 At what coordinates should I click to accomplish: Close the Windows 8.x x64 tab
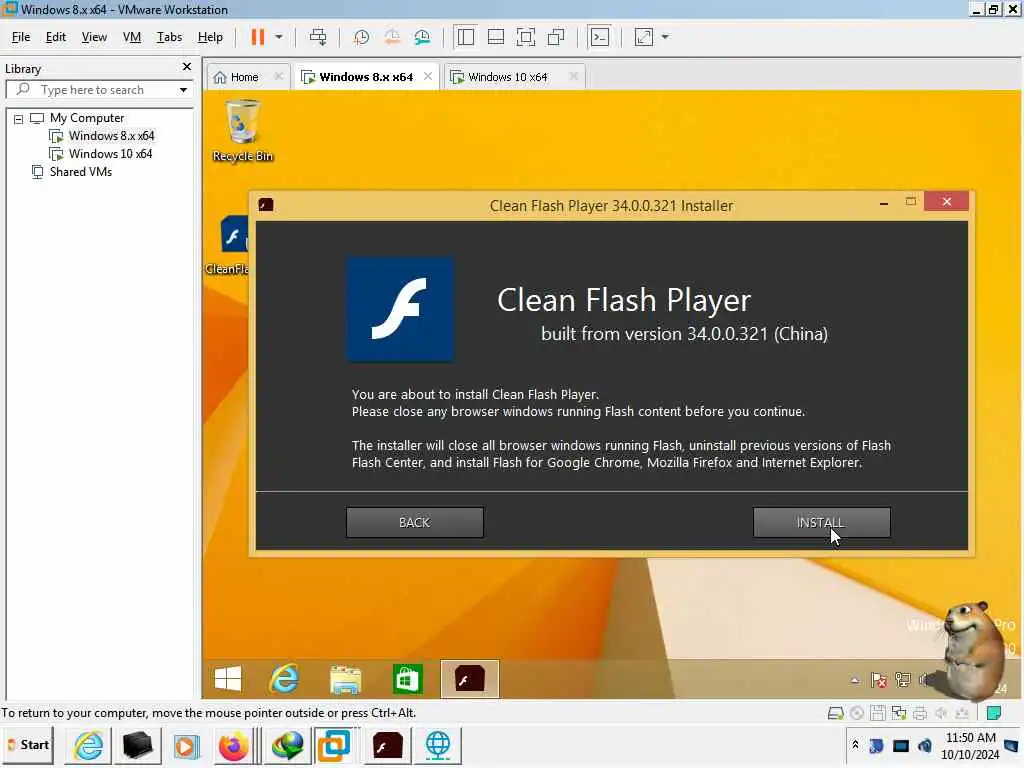428,76
